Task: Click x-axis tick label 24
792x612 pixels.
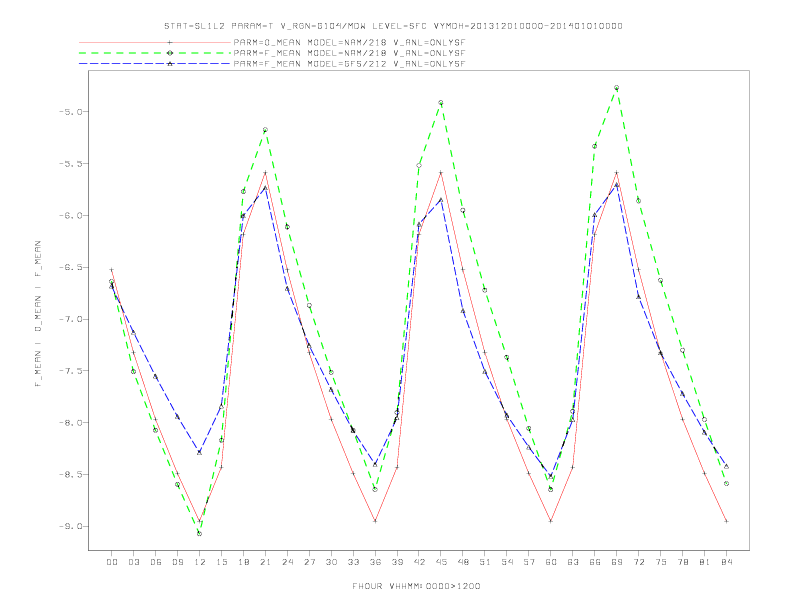Action: coord(287,562)
